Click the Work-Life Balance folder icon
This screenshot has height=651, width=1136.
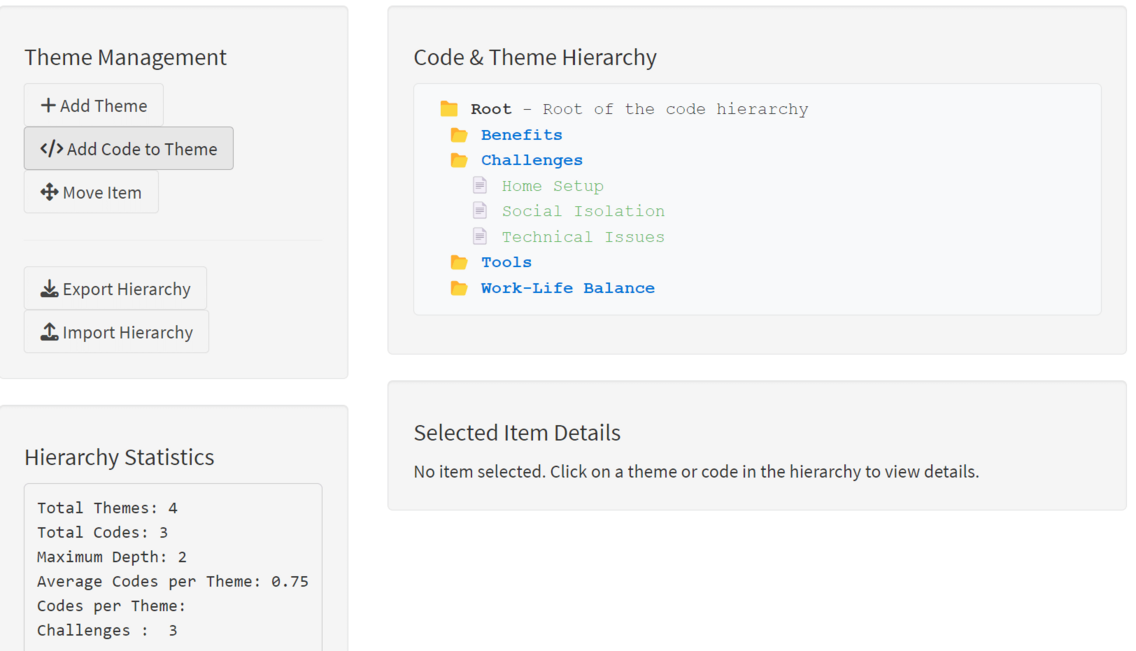point(459,288)
